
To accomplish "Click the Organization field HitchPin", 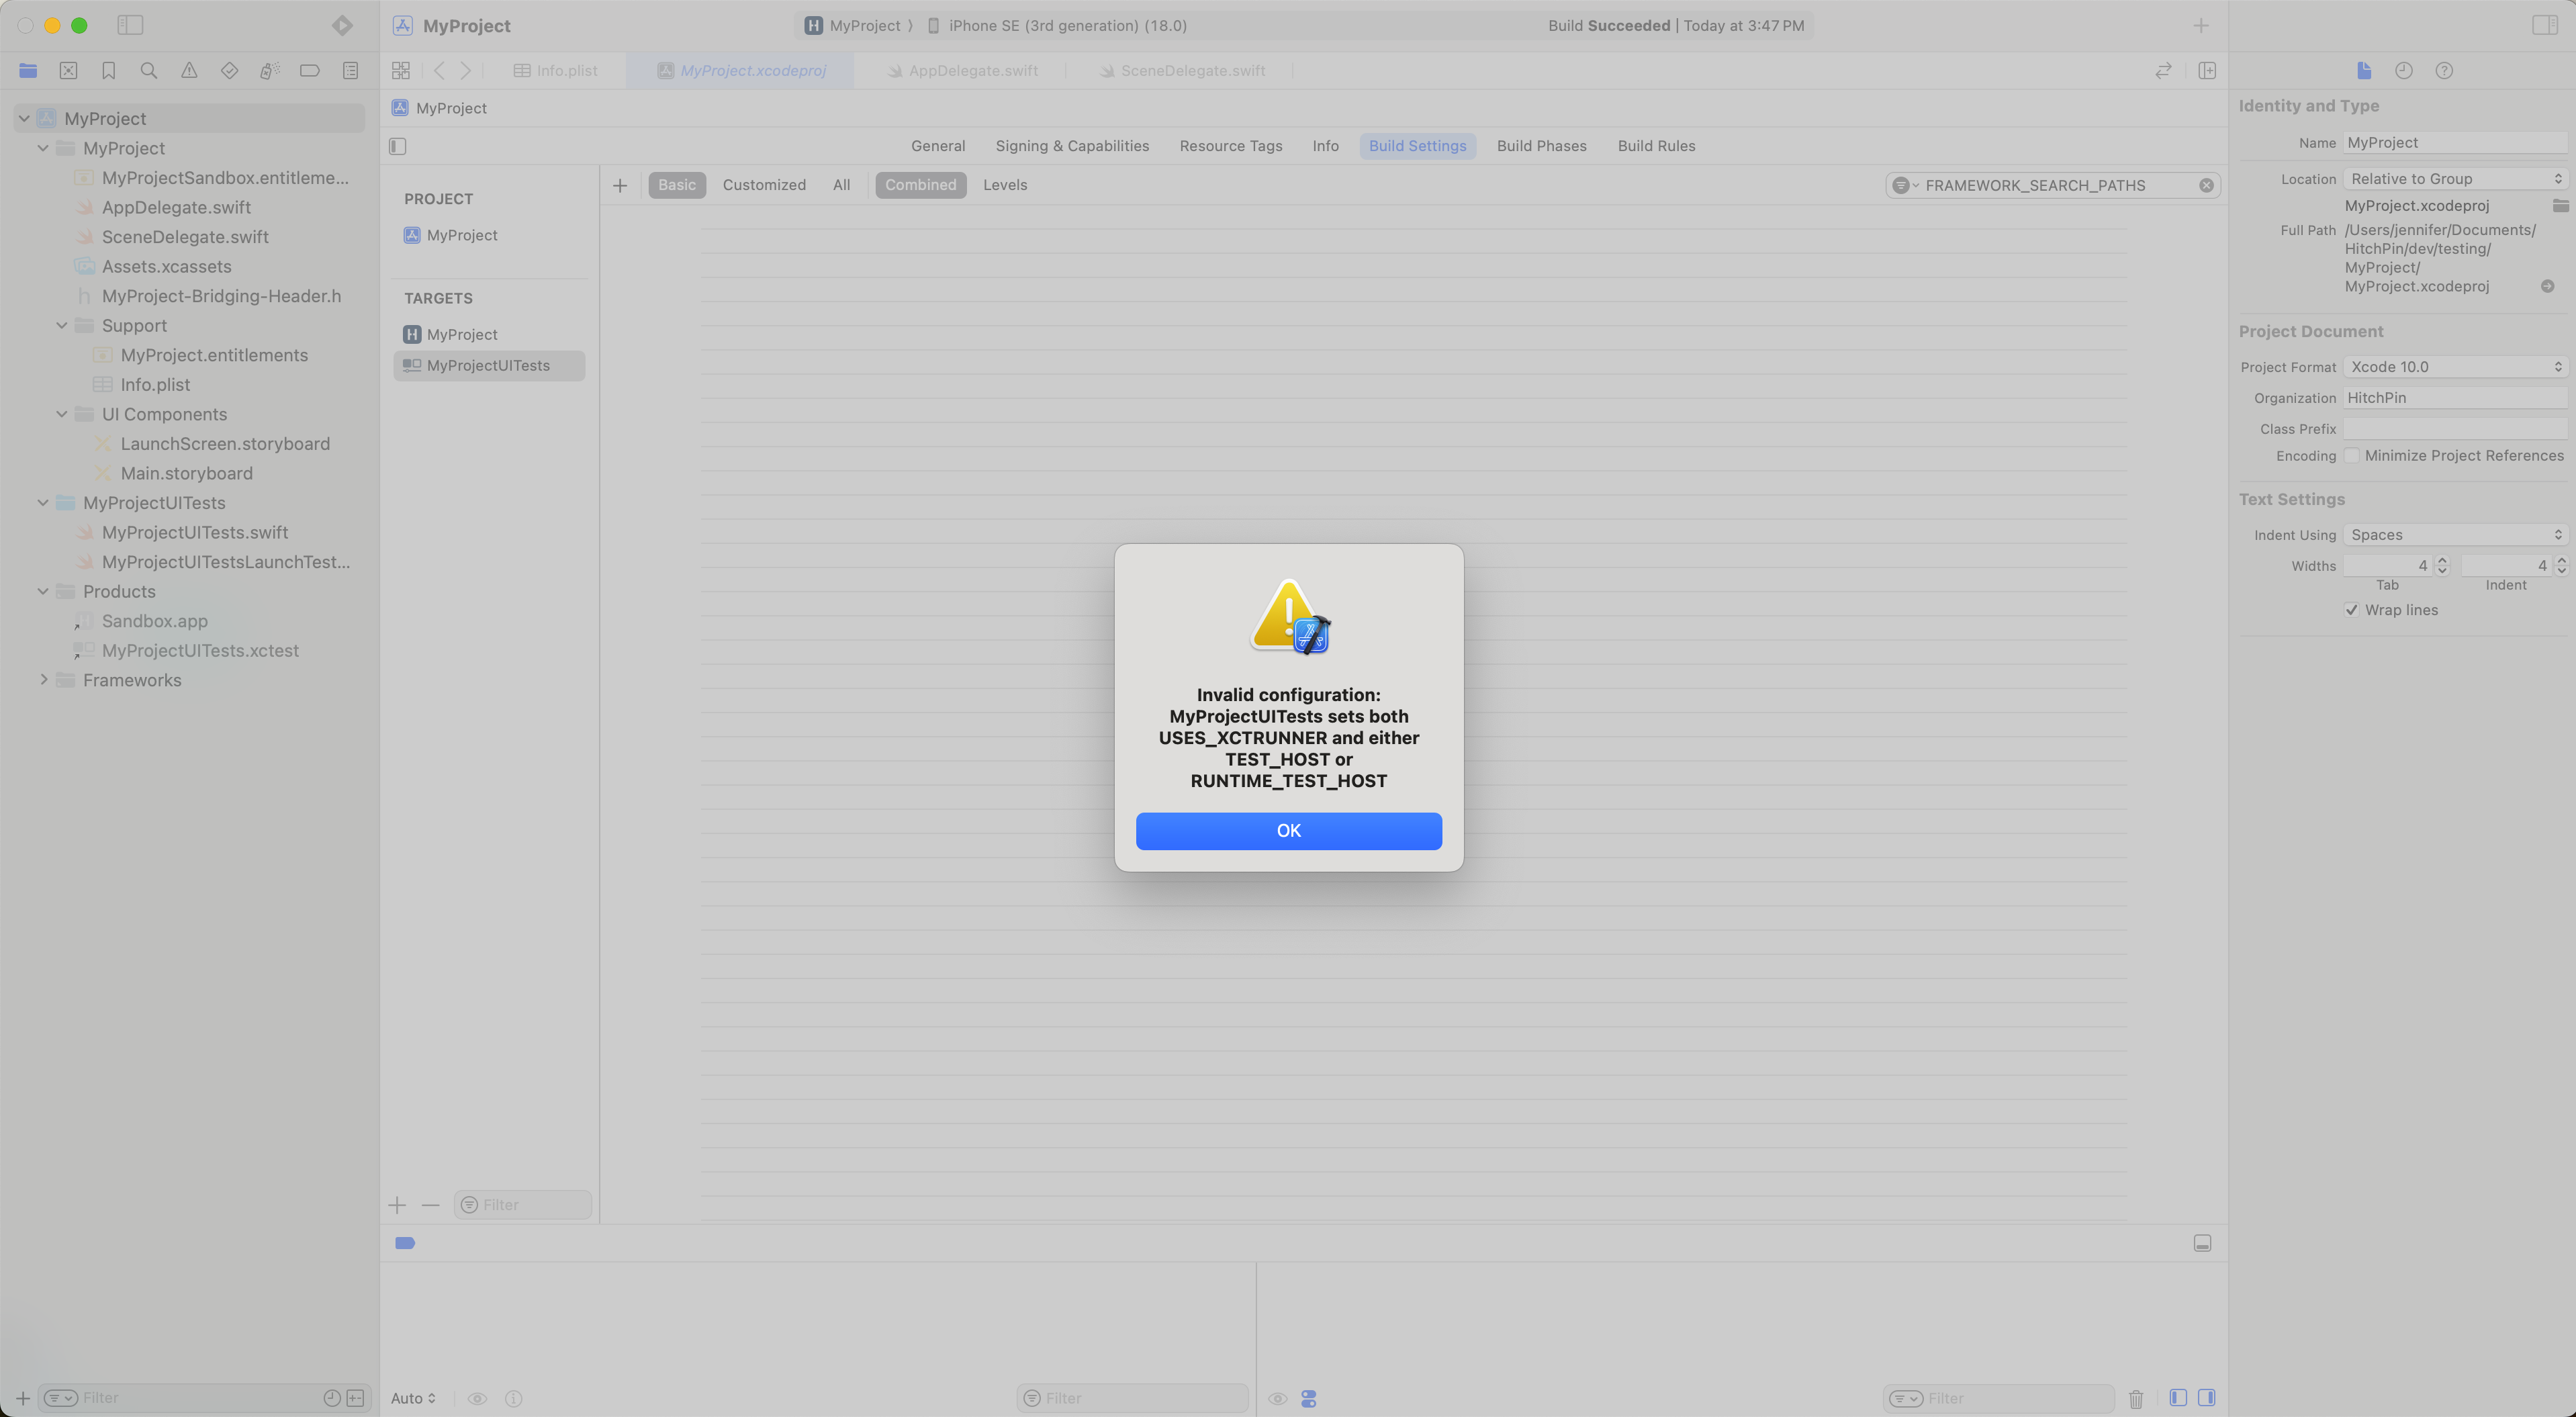I will (x=2455, y=398).
